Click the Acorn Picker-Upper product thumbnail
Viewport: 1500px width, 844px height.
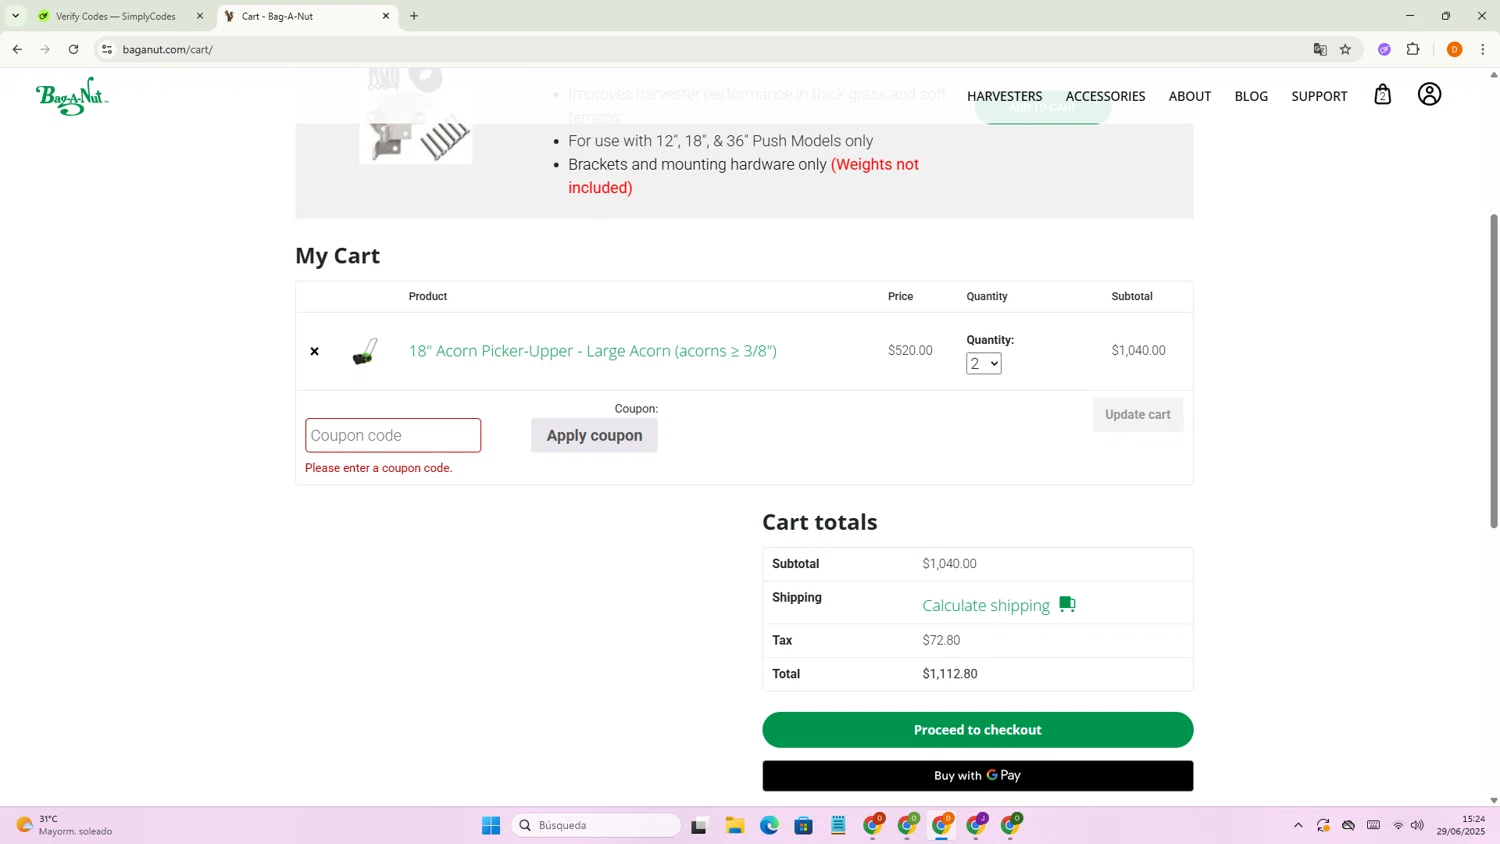365,351
